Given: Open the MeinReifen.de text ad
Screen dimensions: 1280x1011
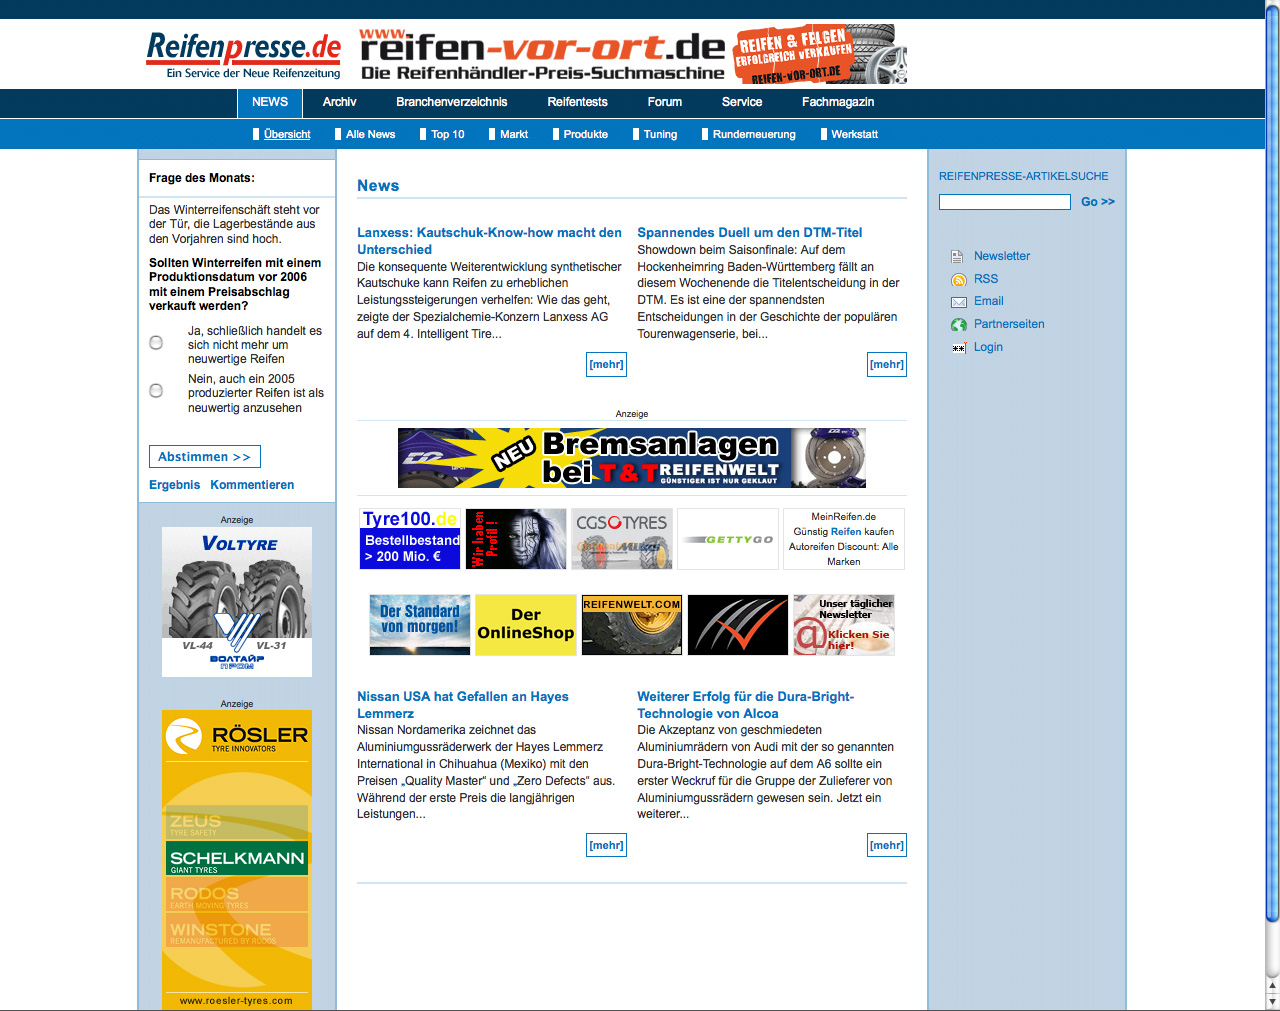Looking at the screenshot, I should coord(843,539).
